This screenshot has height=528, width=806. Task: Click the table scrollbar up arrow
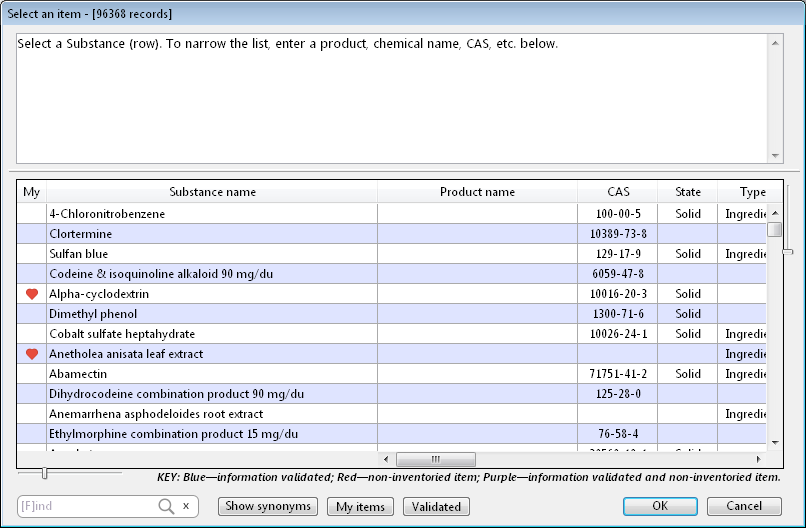point(775,213)
